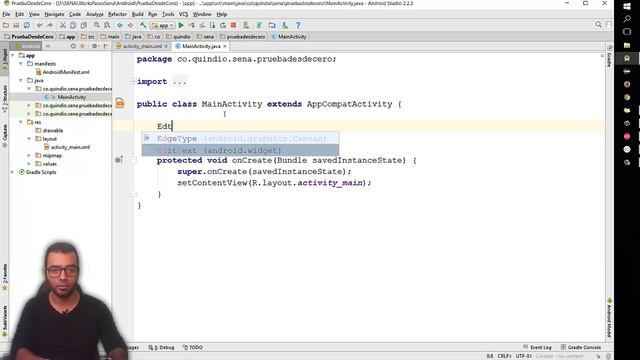
Task: Click the Save All toolbar icon
Action: (x=16, y=25)
